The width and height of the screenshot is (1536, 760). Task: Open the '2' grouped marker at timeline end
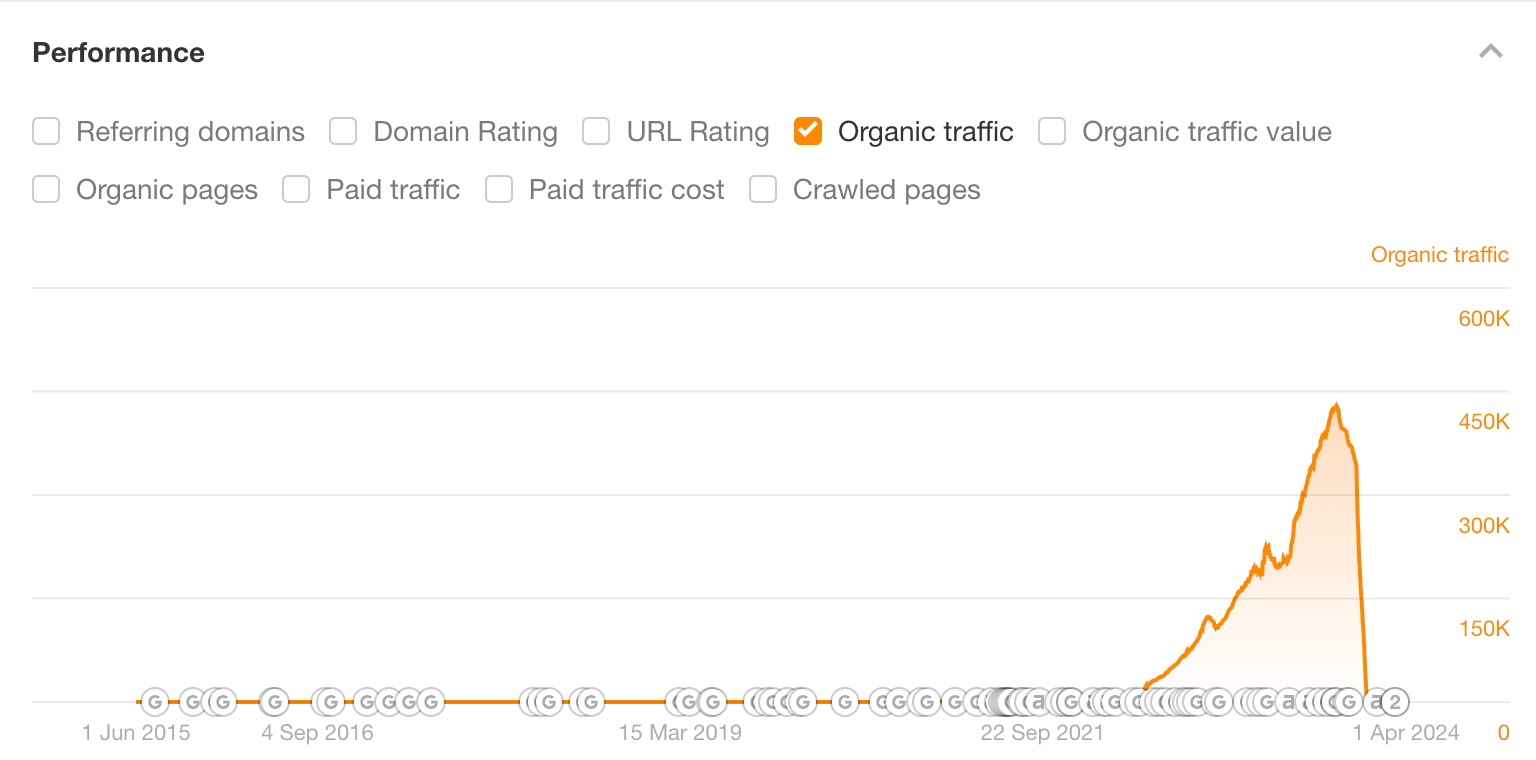click(x=1396, y=702)
